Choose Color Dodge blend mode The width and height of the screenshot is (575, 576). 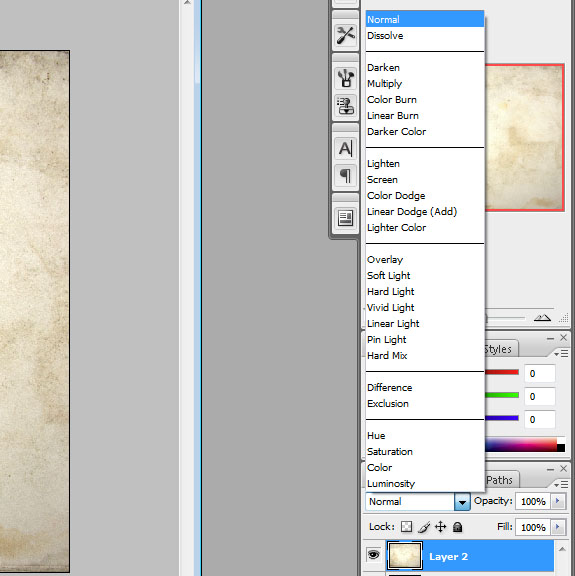click(425, 195)
